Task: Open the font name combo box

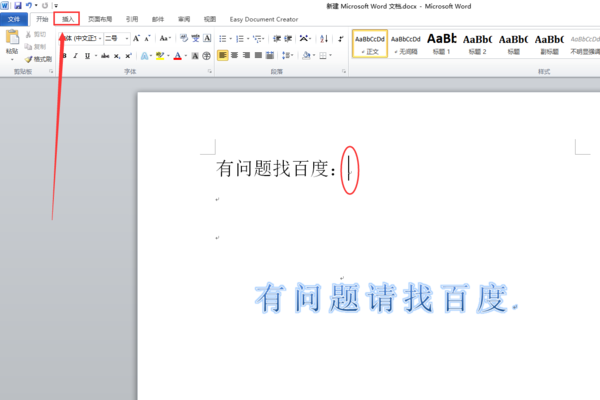Action: click(x=82, y=38)
